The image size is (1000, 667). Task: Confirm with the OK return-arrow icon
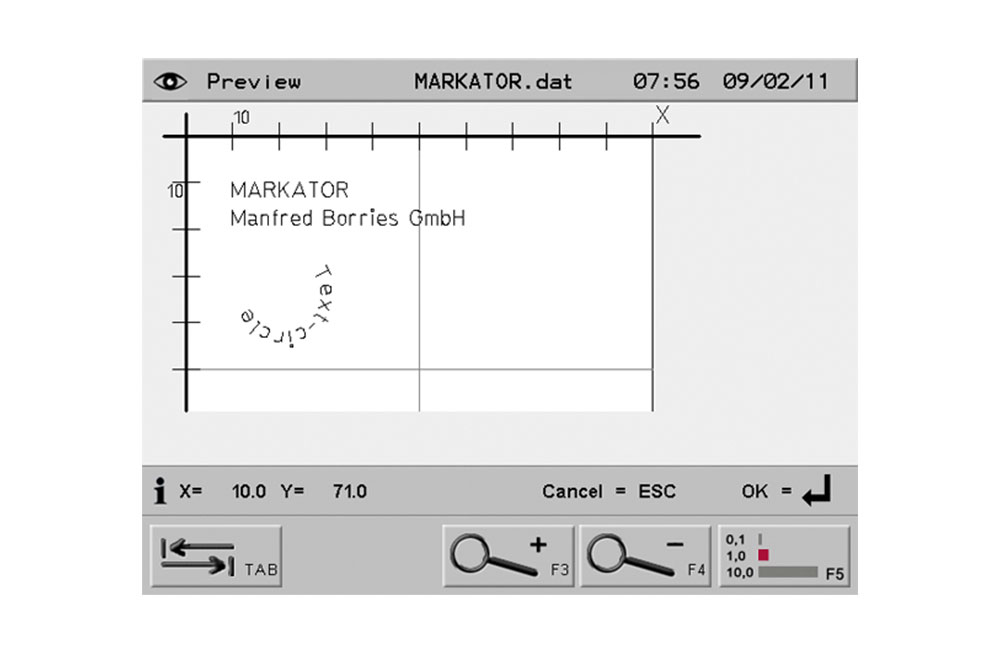pos(817,490)
